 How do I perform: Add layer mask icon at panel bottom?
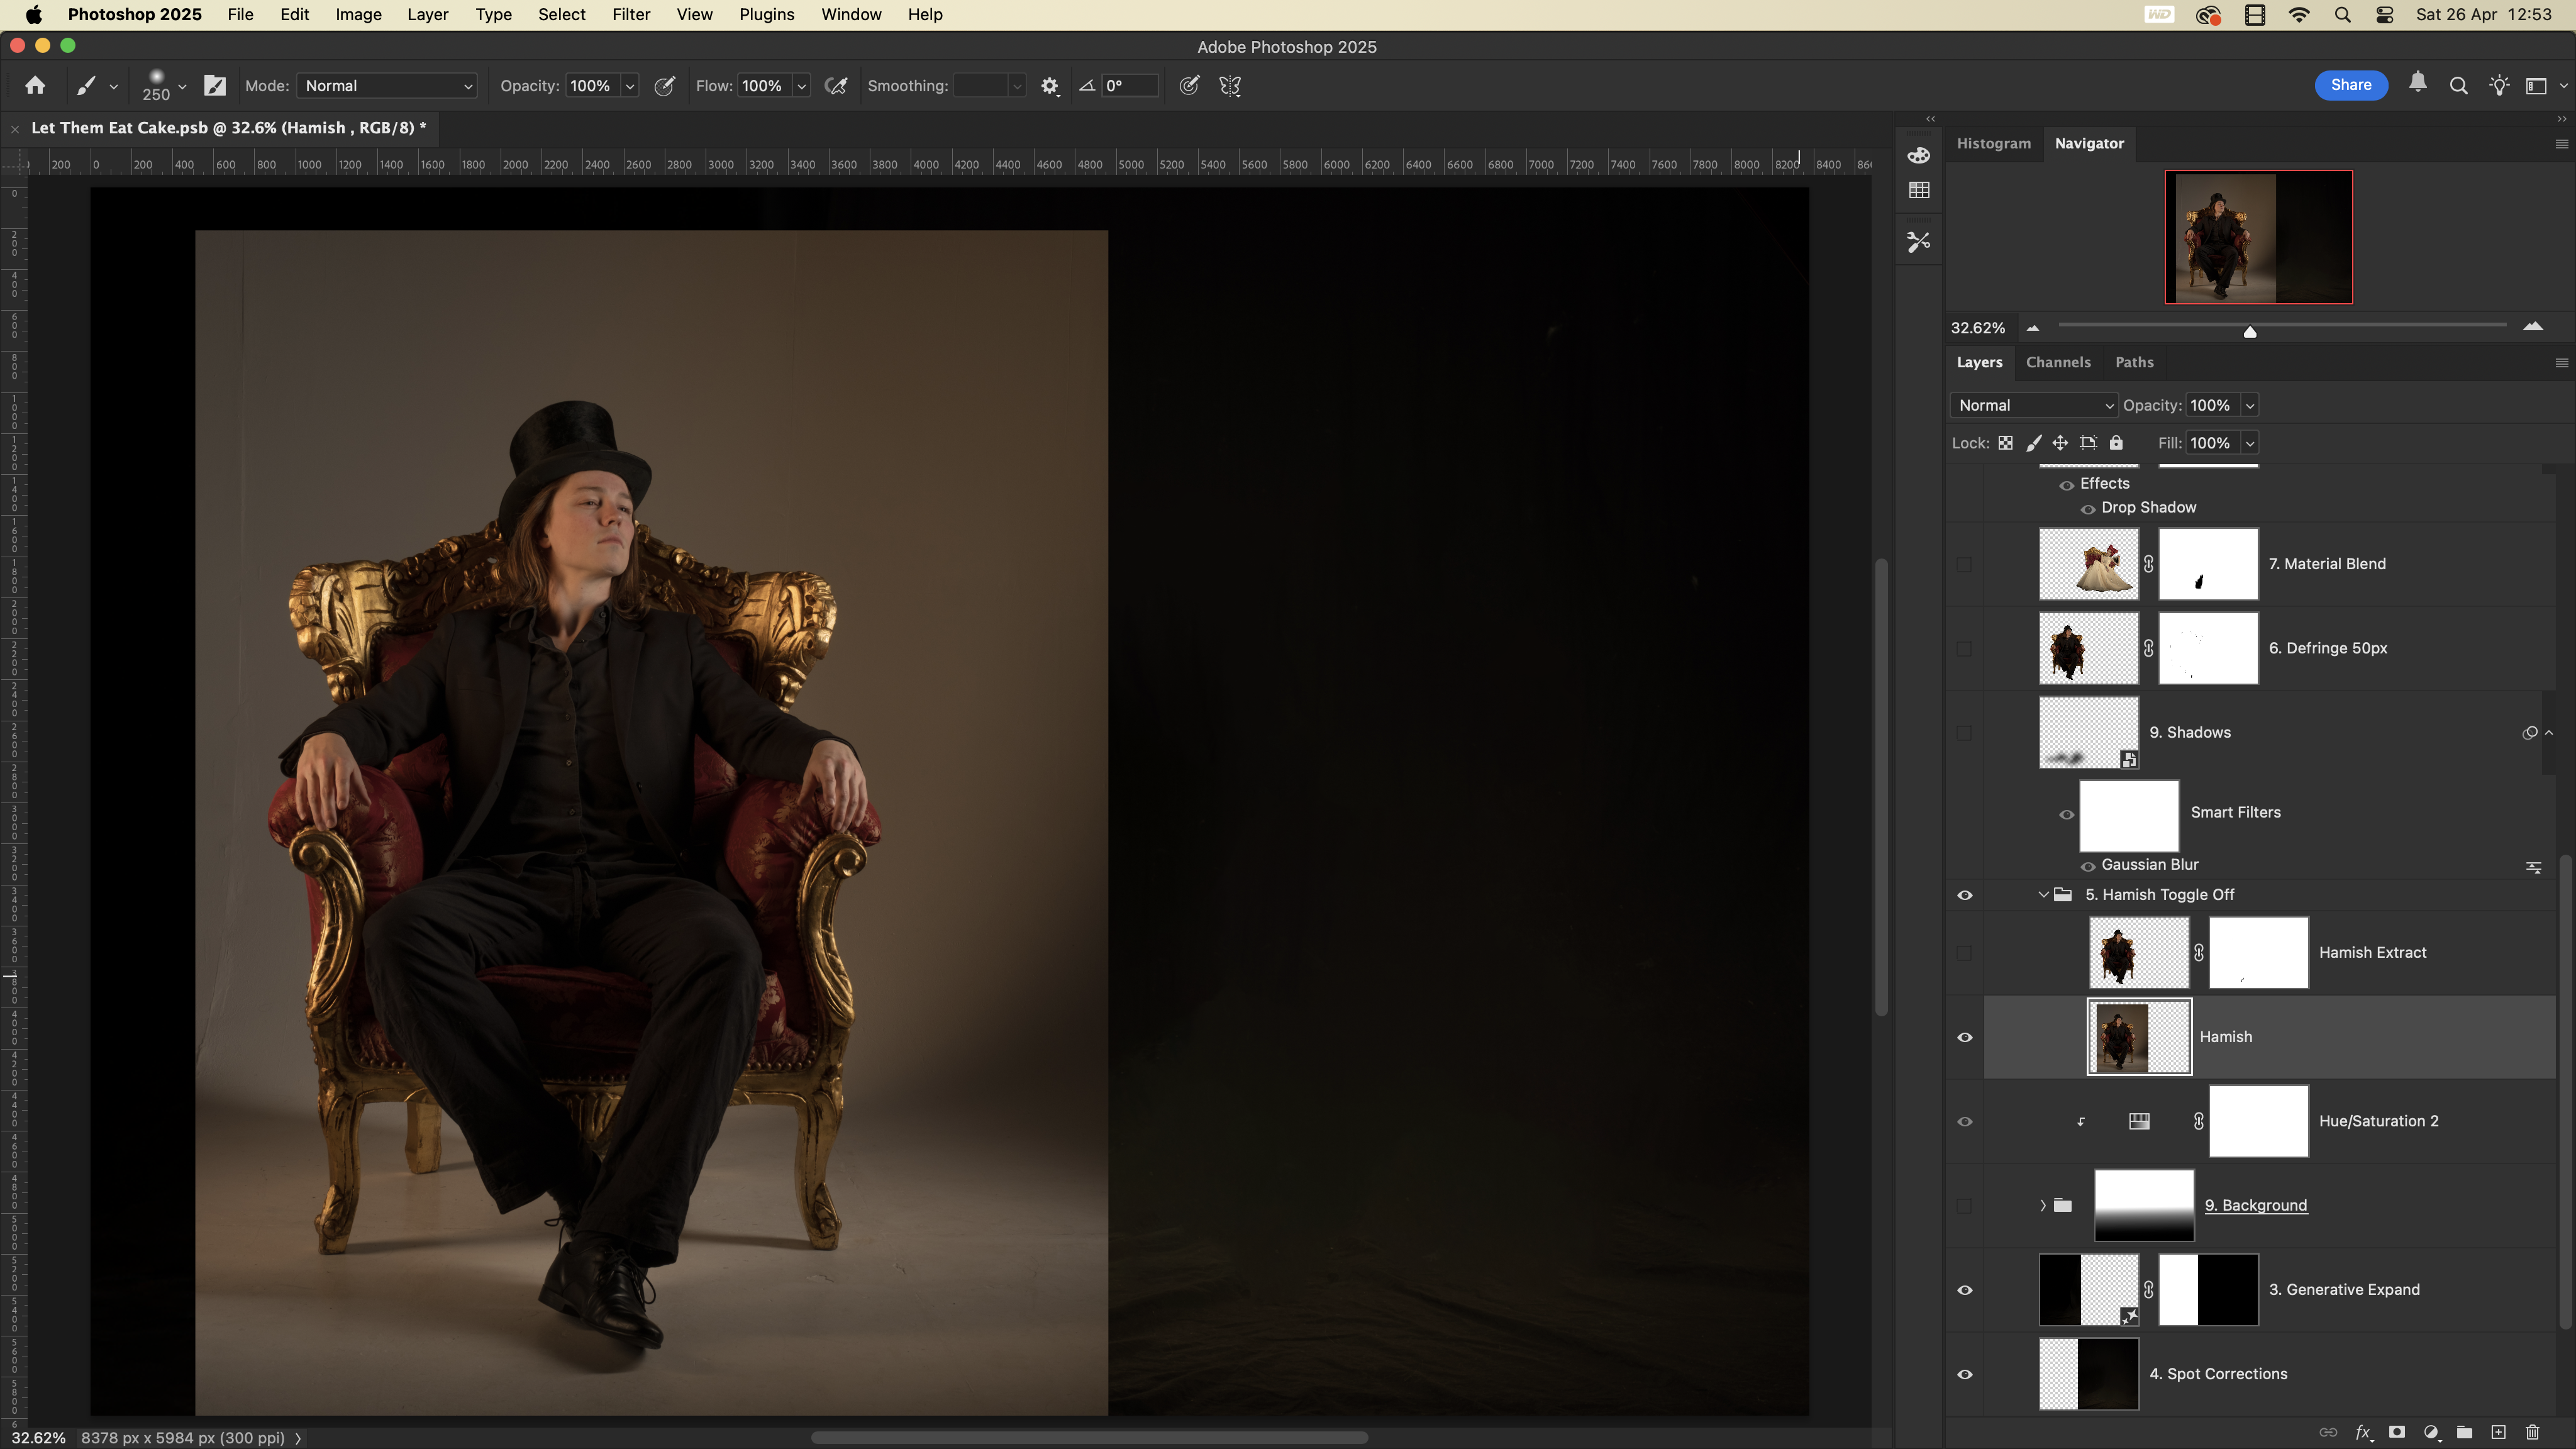tap(2397, 1432)
